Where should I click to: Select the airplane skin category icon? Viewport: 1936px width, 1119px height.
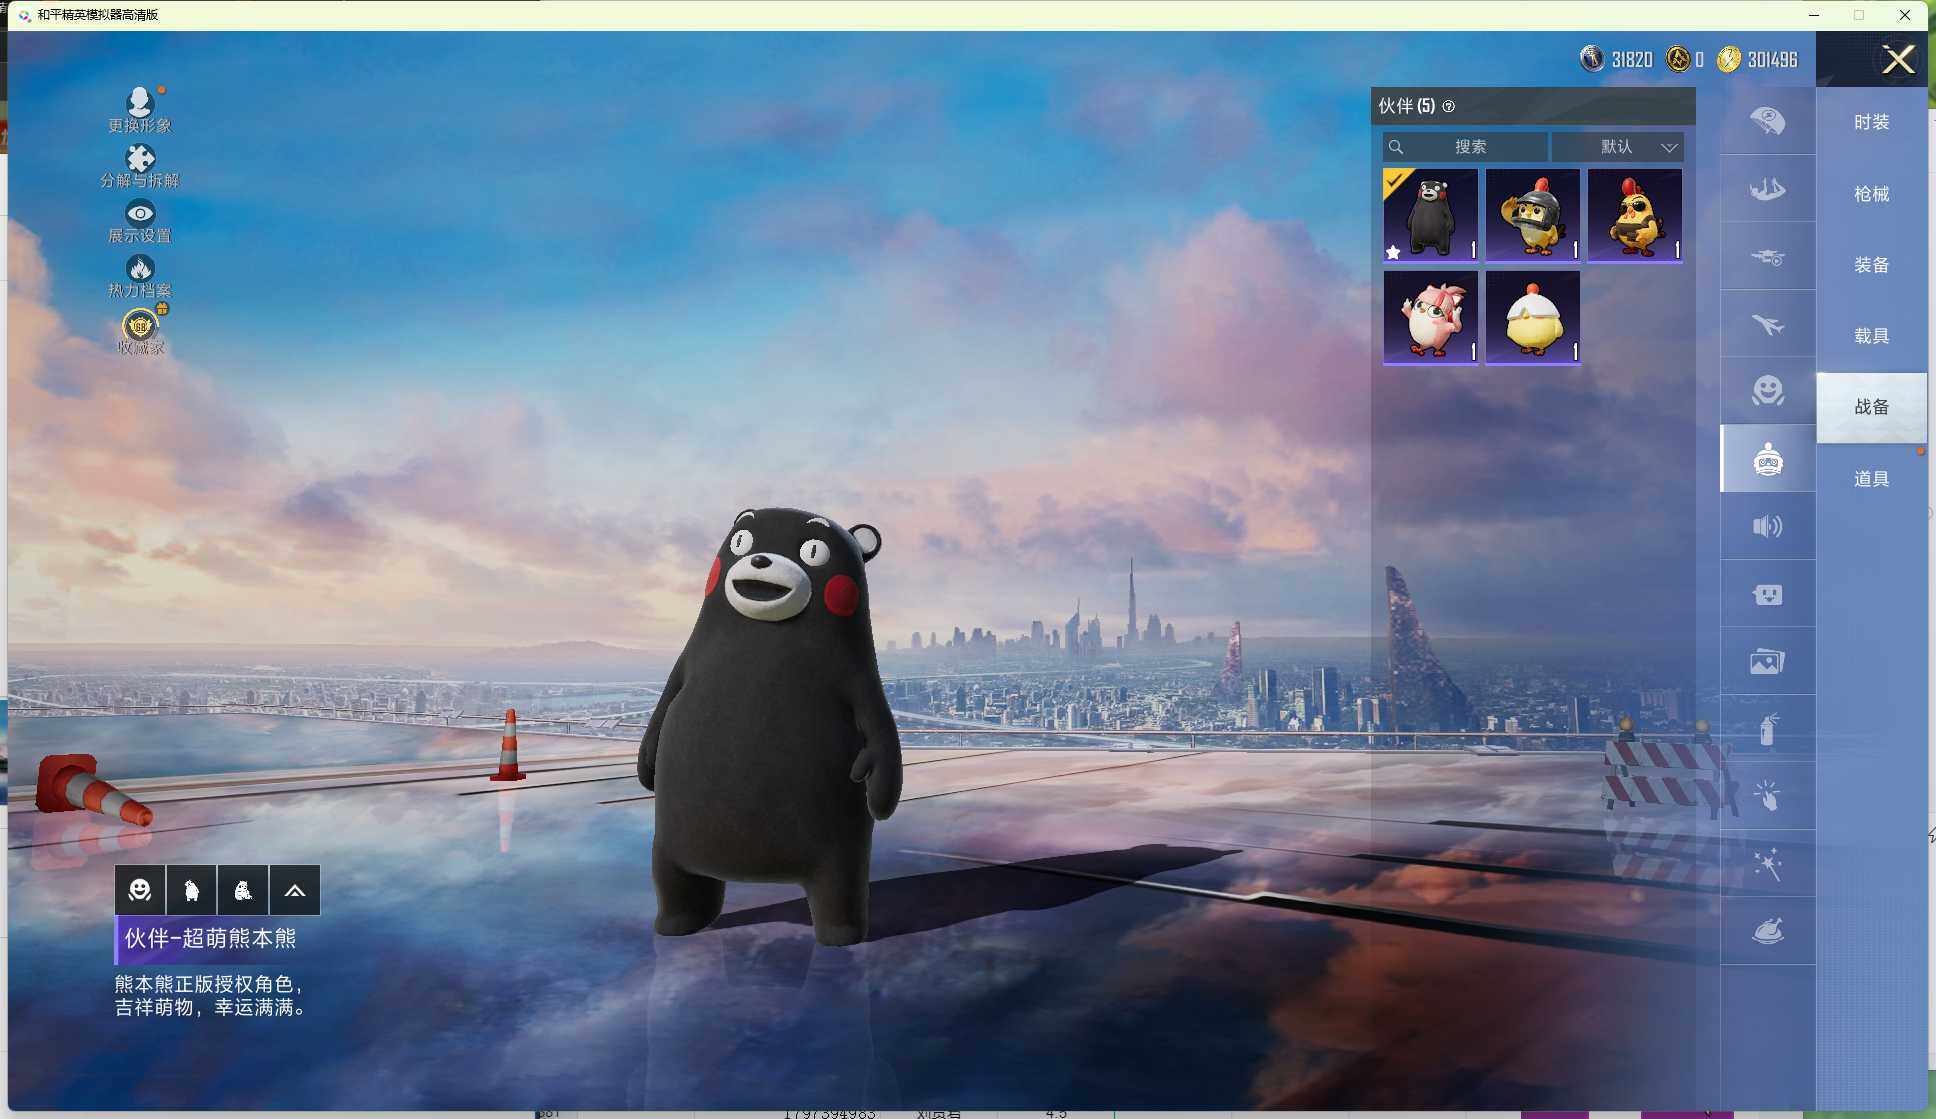point(1767,324)
